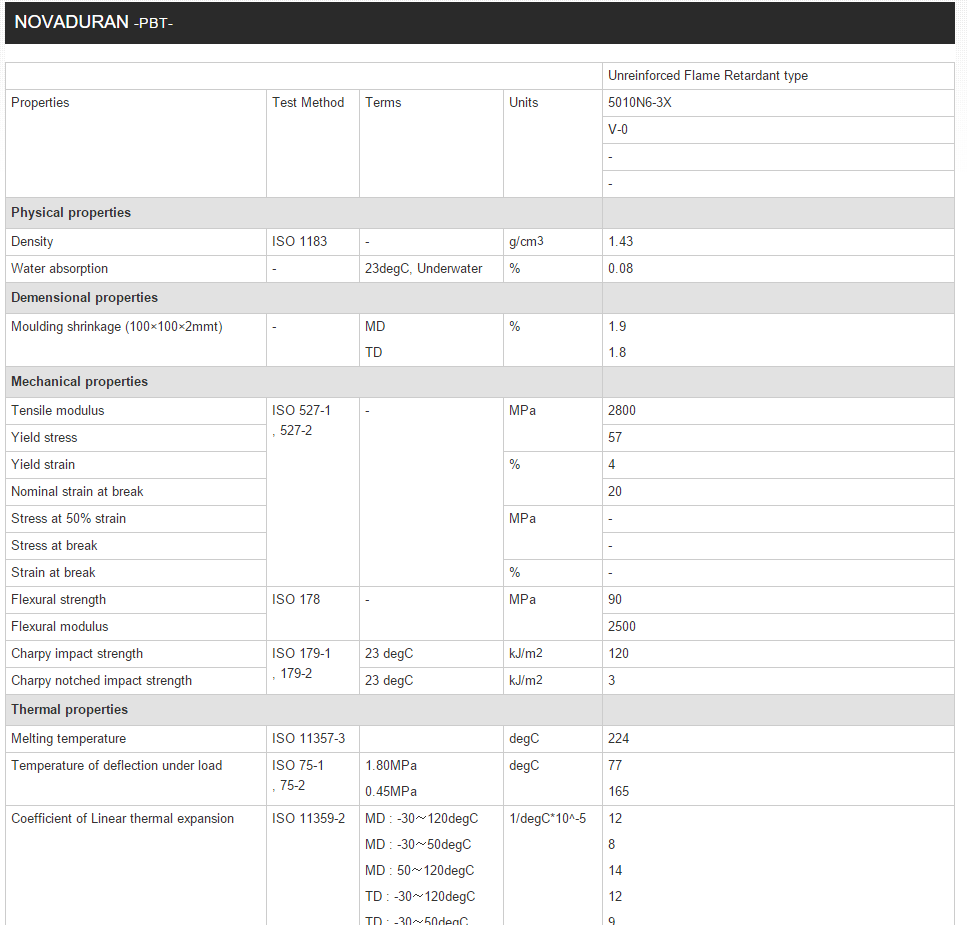967x925 pixels.
Task: Click the 'Thermal properties' section heading
Action: click(69, 709)
